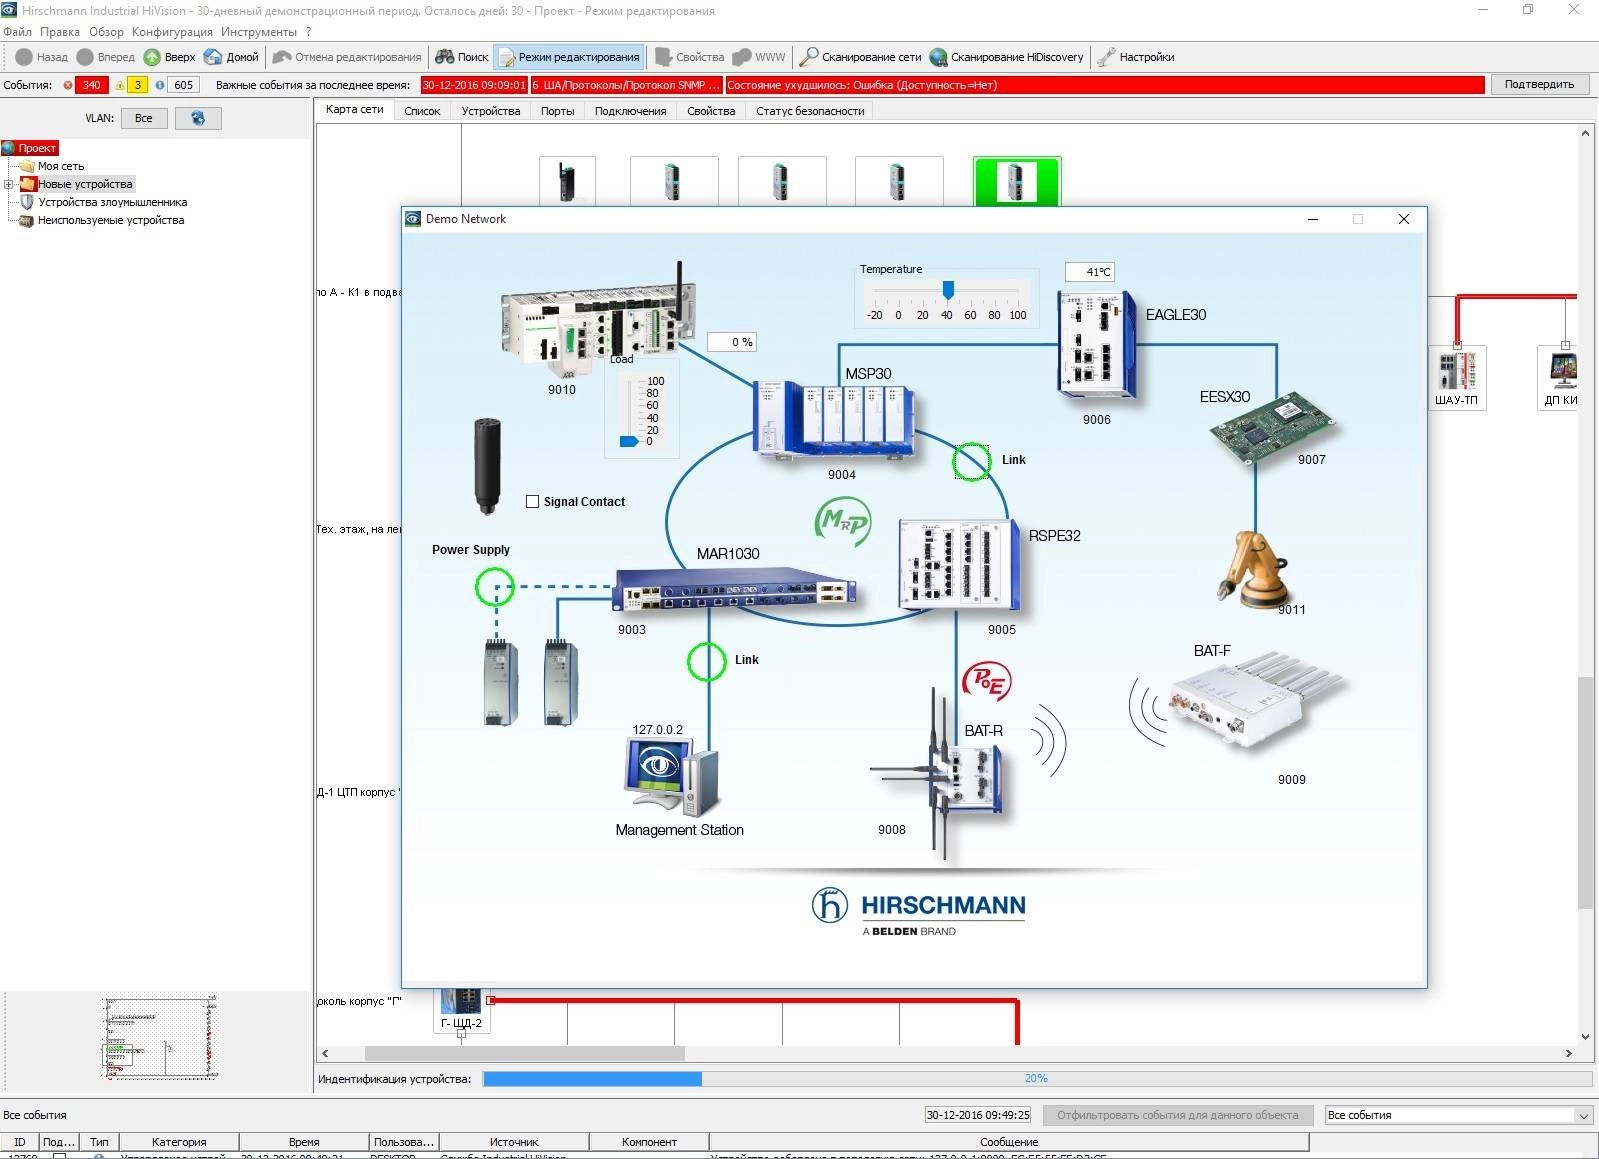Select the MAR1030 switch 9003

pyautogui.click(x=735, y=588)
